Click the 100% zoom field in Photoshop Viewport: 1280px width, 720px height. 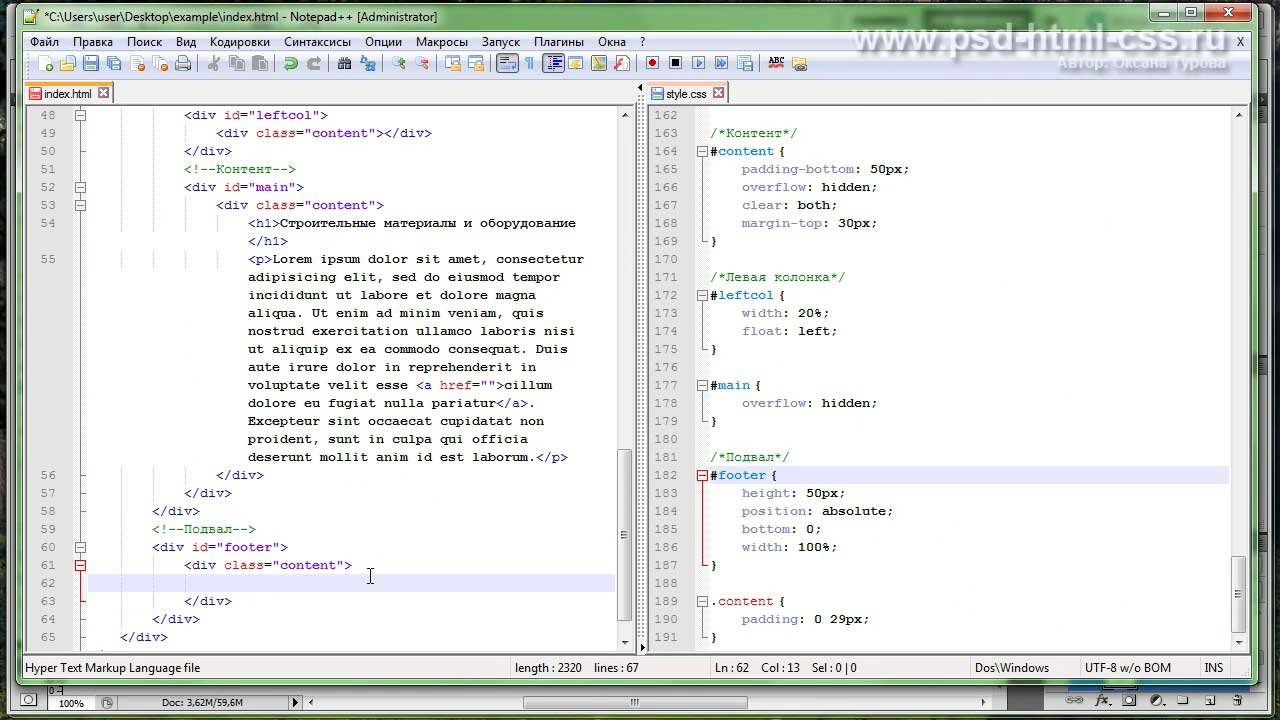pyautogui.click(x=71, y=703)
